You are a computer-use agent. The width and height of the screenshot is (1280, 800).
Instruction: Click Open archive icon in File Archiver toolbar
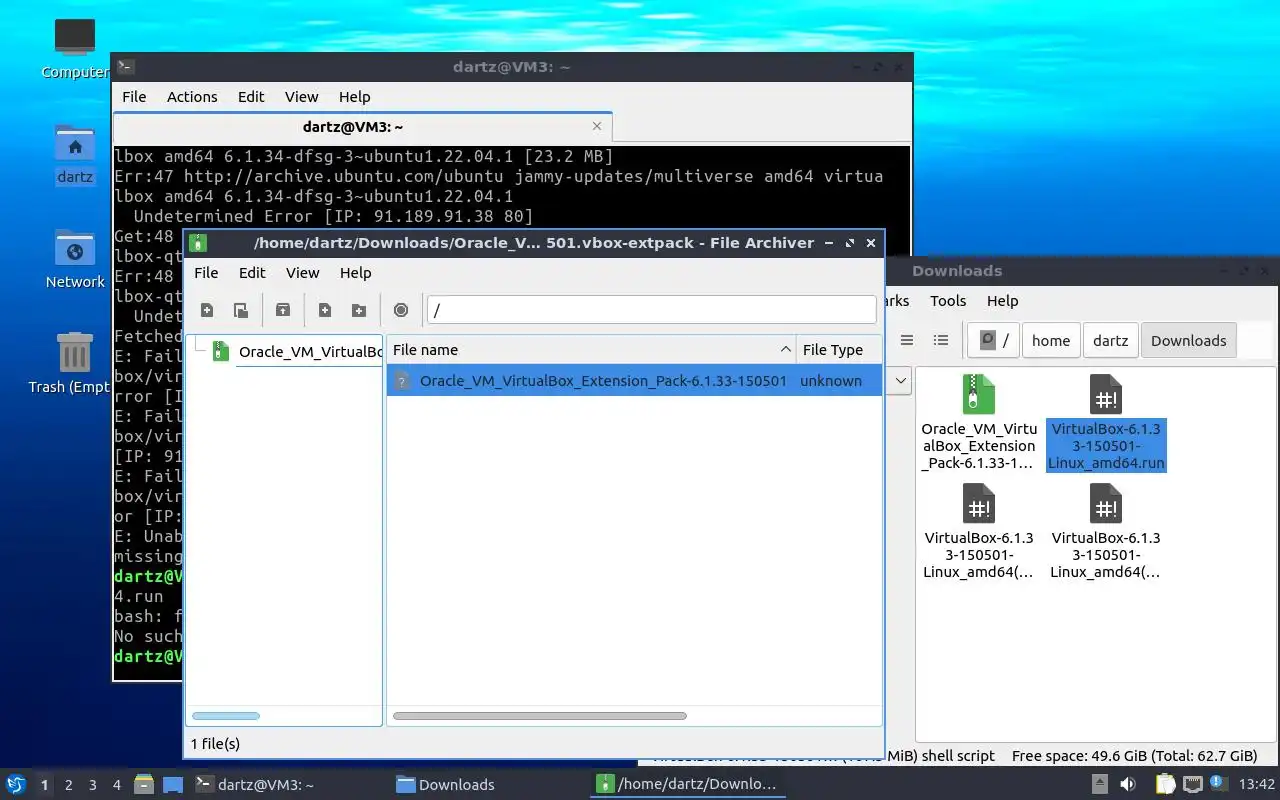click(x=241, y=310)
